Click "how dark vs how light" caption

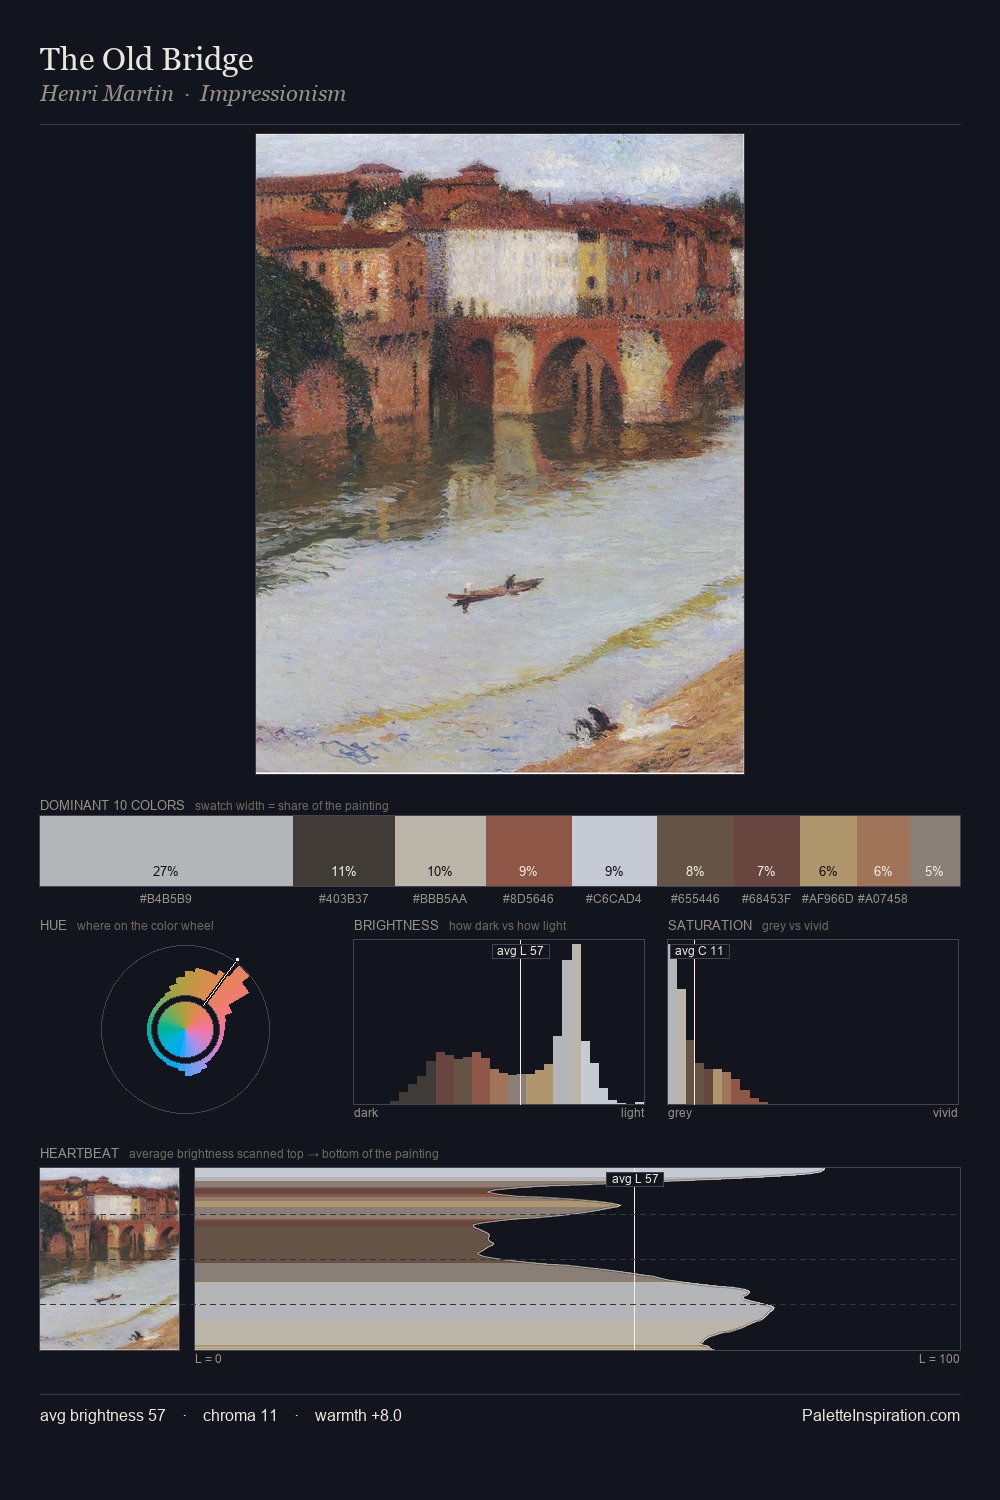click(x=508, y=926)
